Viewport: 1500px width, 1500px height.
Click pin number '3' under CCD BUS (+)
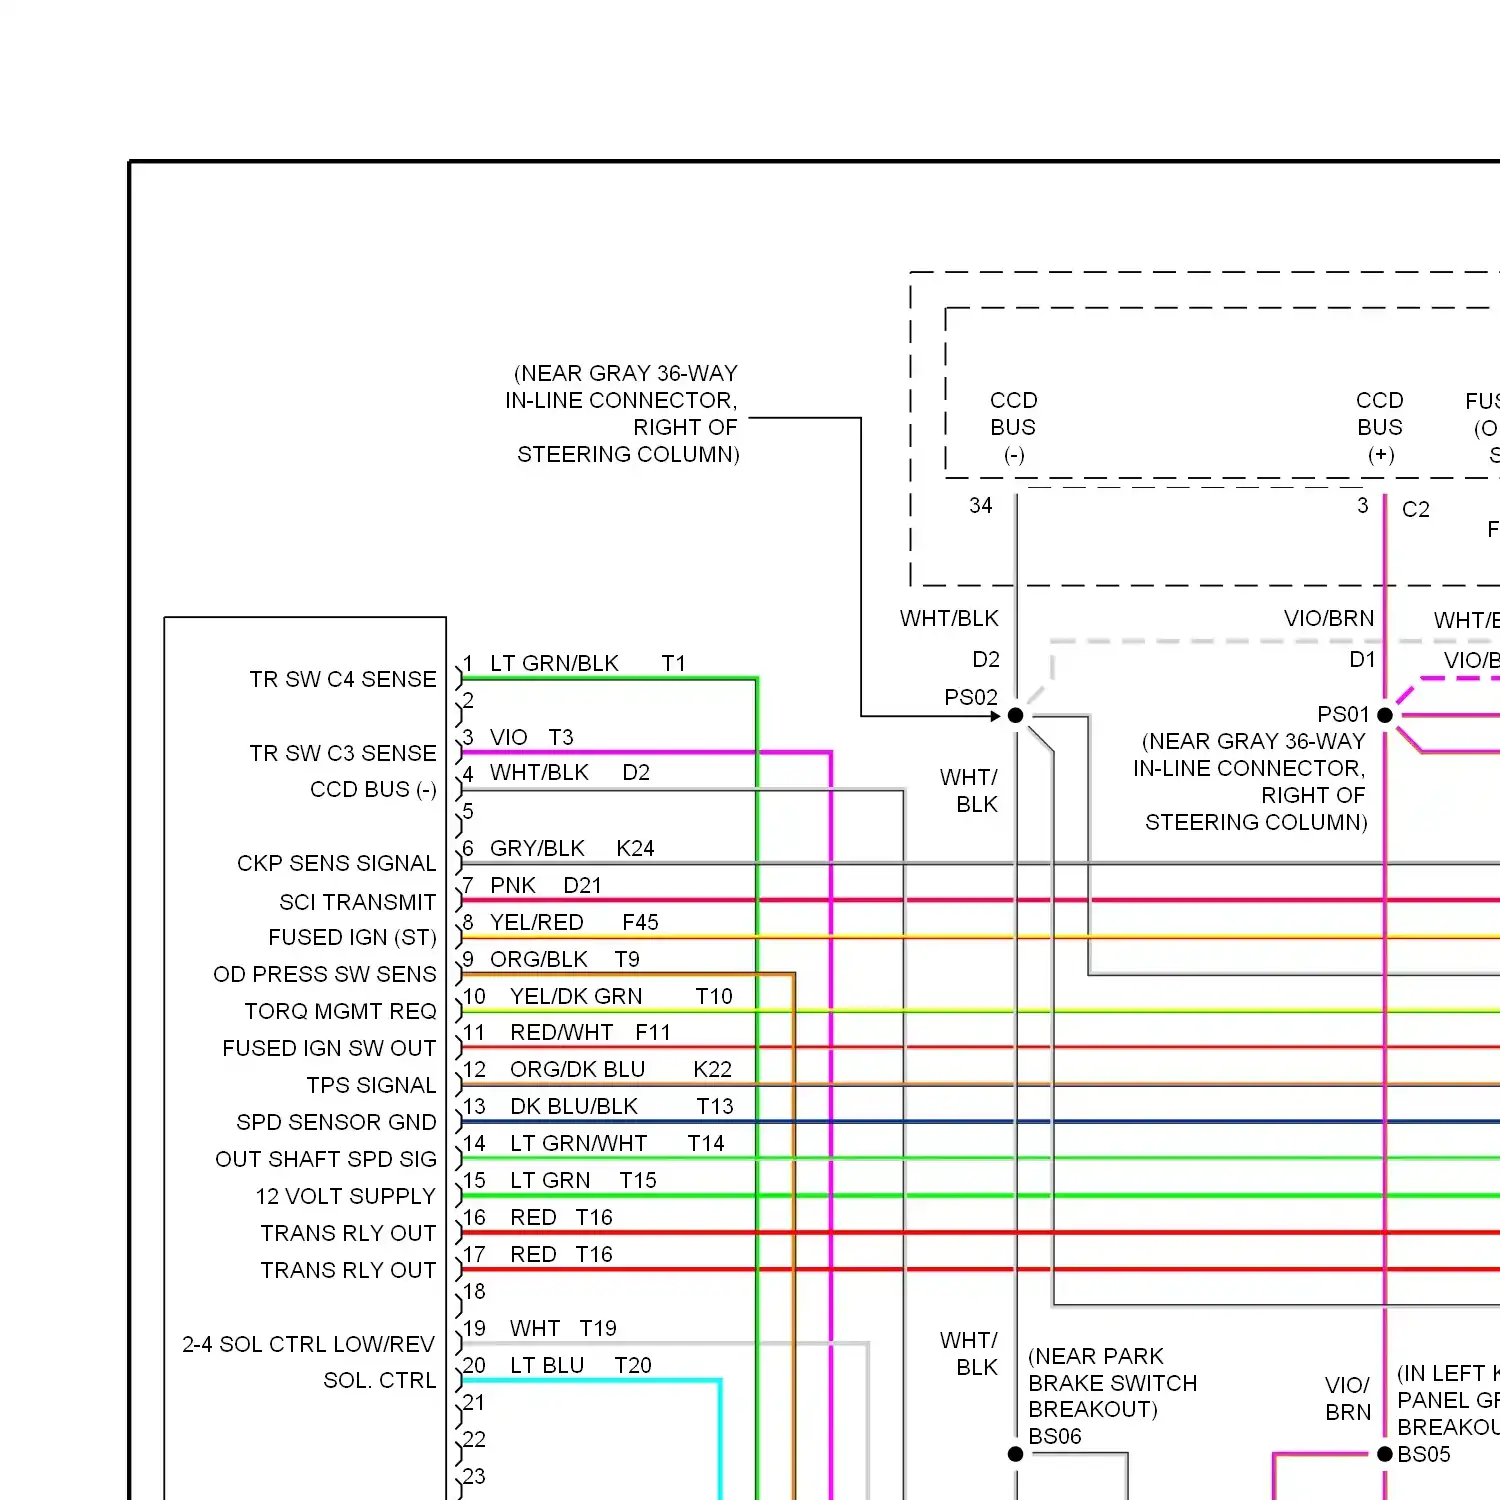(x=1362, y=505)
